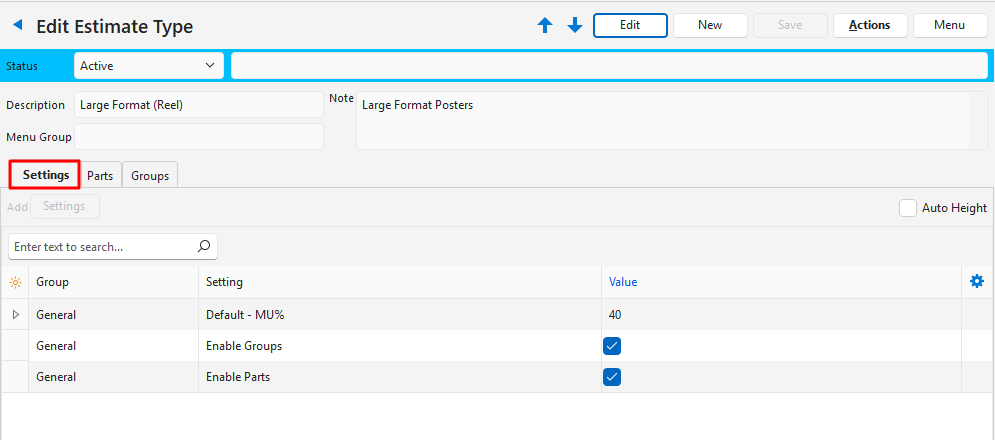Image resolution: width=995 pixels, height=440 pixels.
Task: Open the Status dropdown showing Active
Action: (x=148, y=66)
